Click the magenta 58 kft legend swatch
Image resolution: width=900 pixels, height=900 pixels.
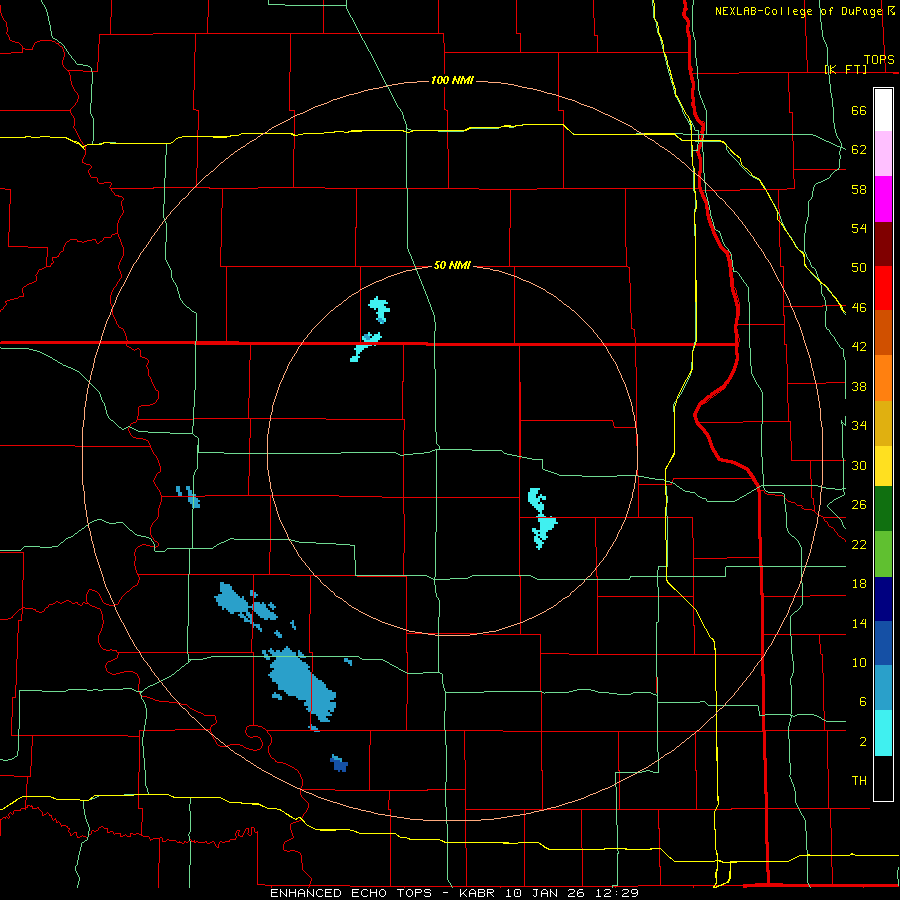coord(883,199)
